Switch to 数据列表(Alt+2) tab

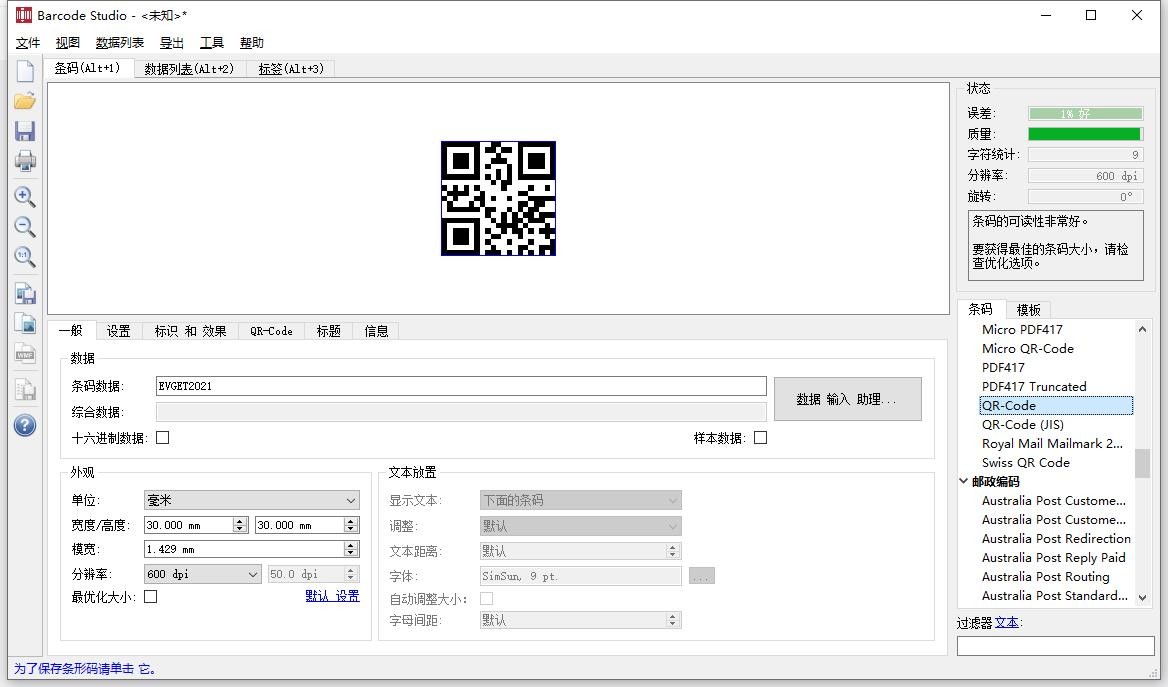coord(189,69)
